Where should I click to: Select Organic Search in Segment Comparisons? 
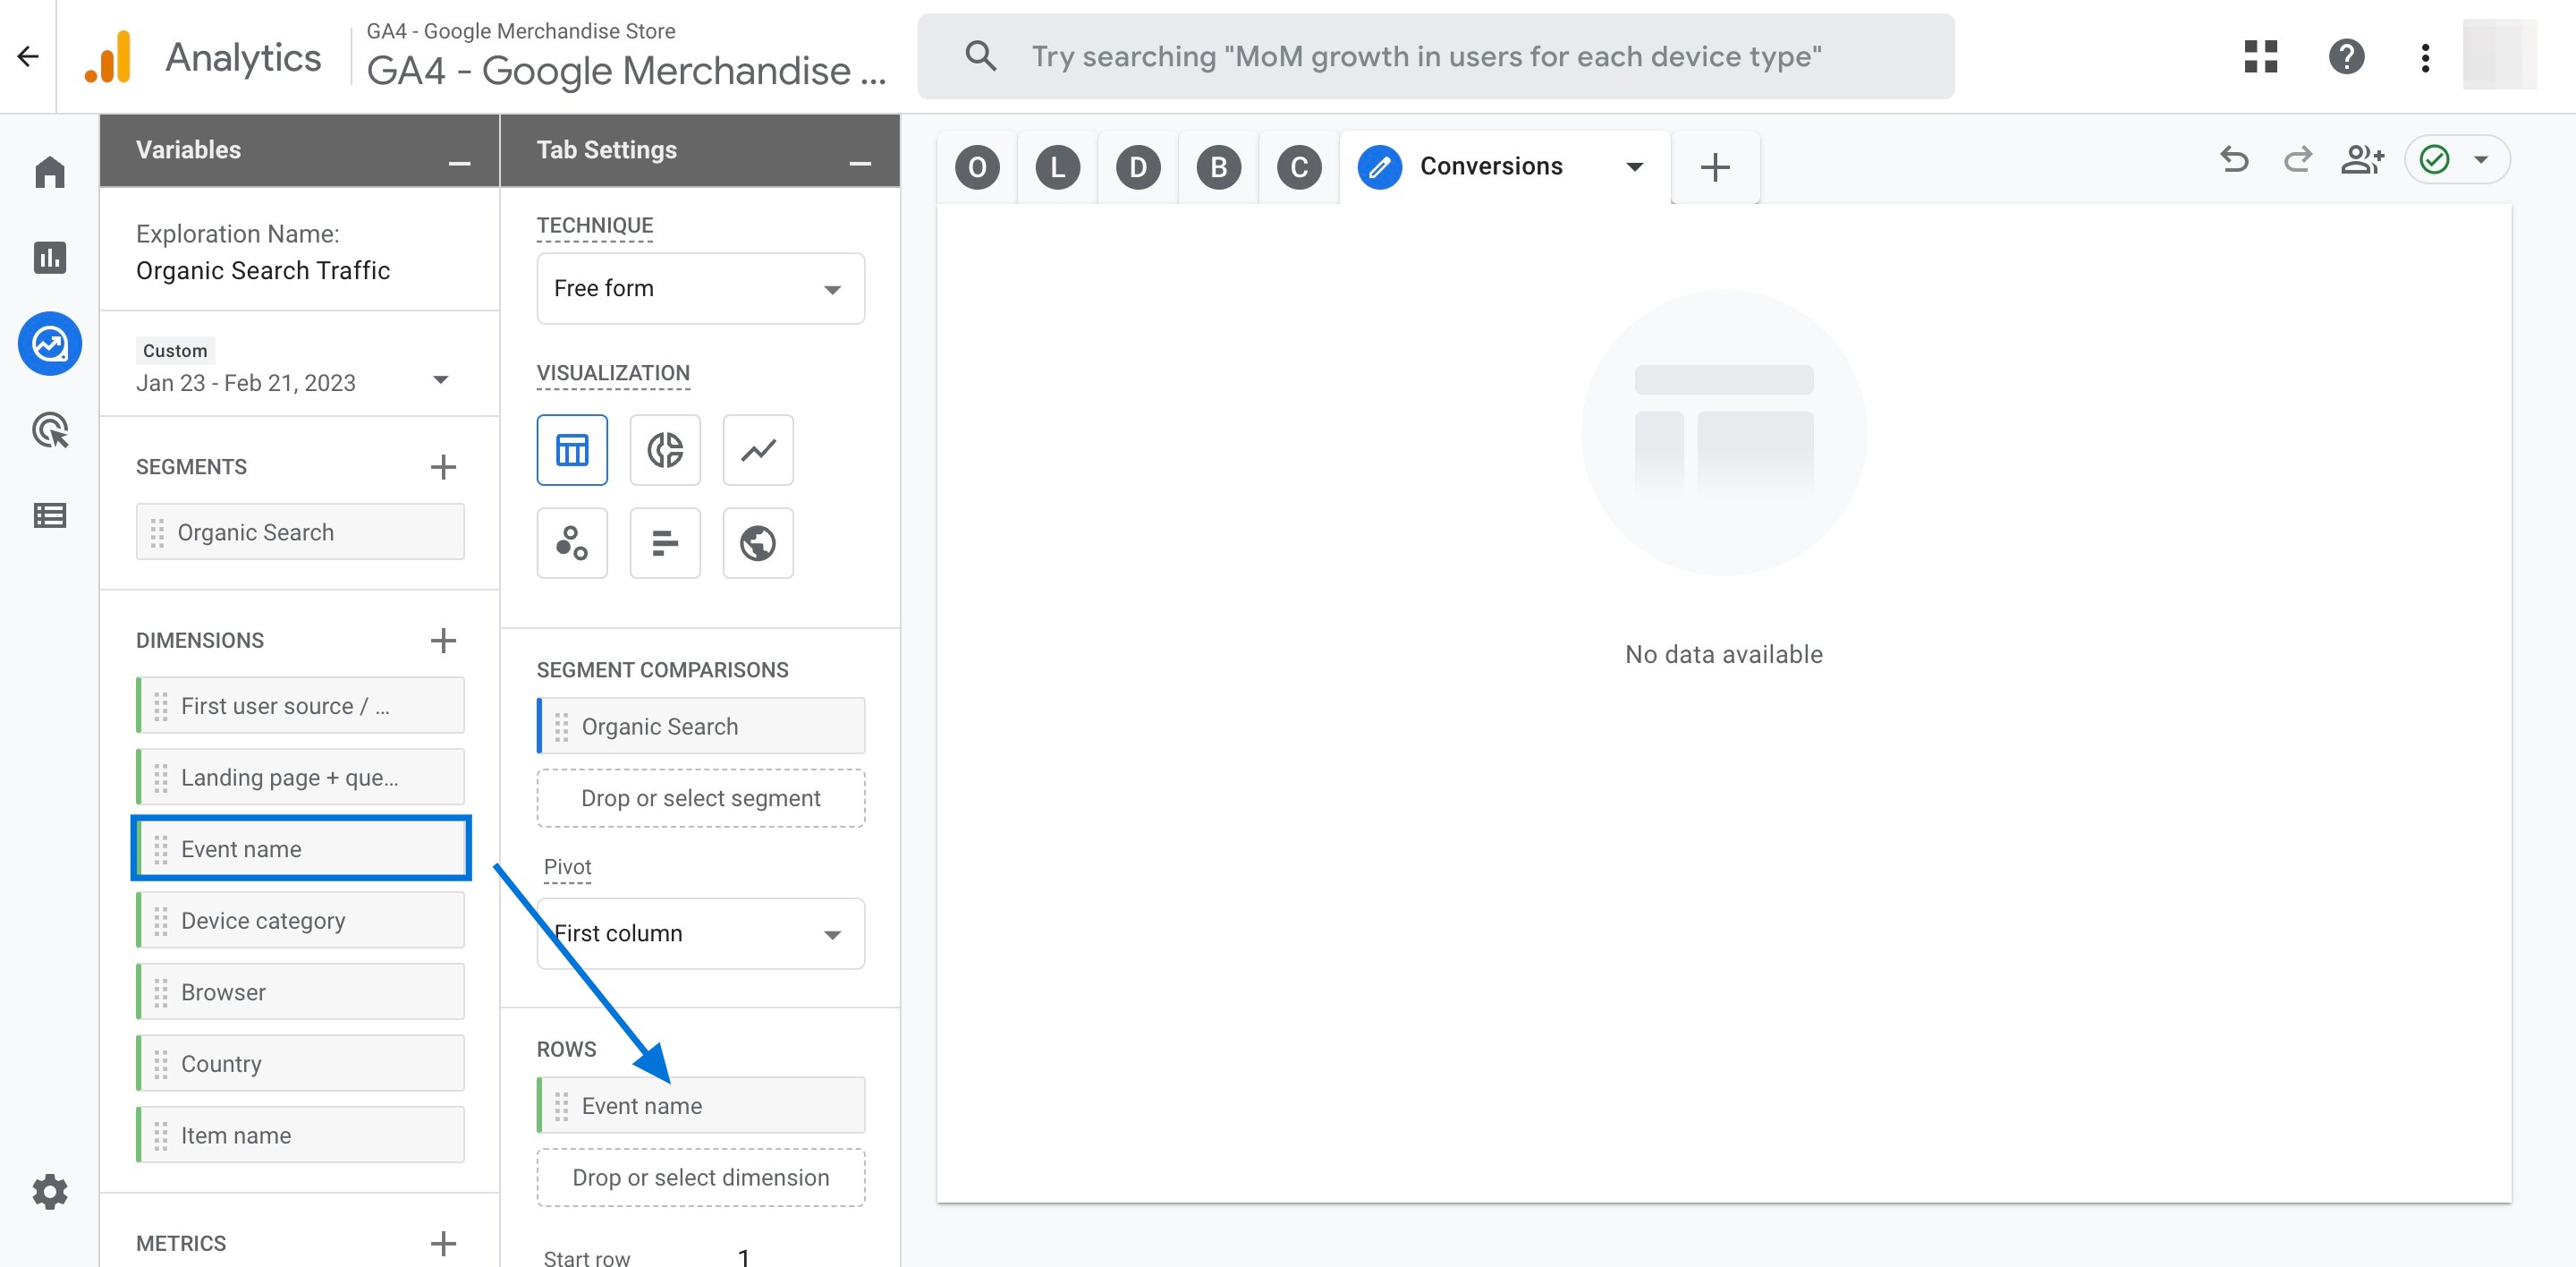click(x=701, y=726)
